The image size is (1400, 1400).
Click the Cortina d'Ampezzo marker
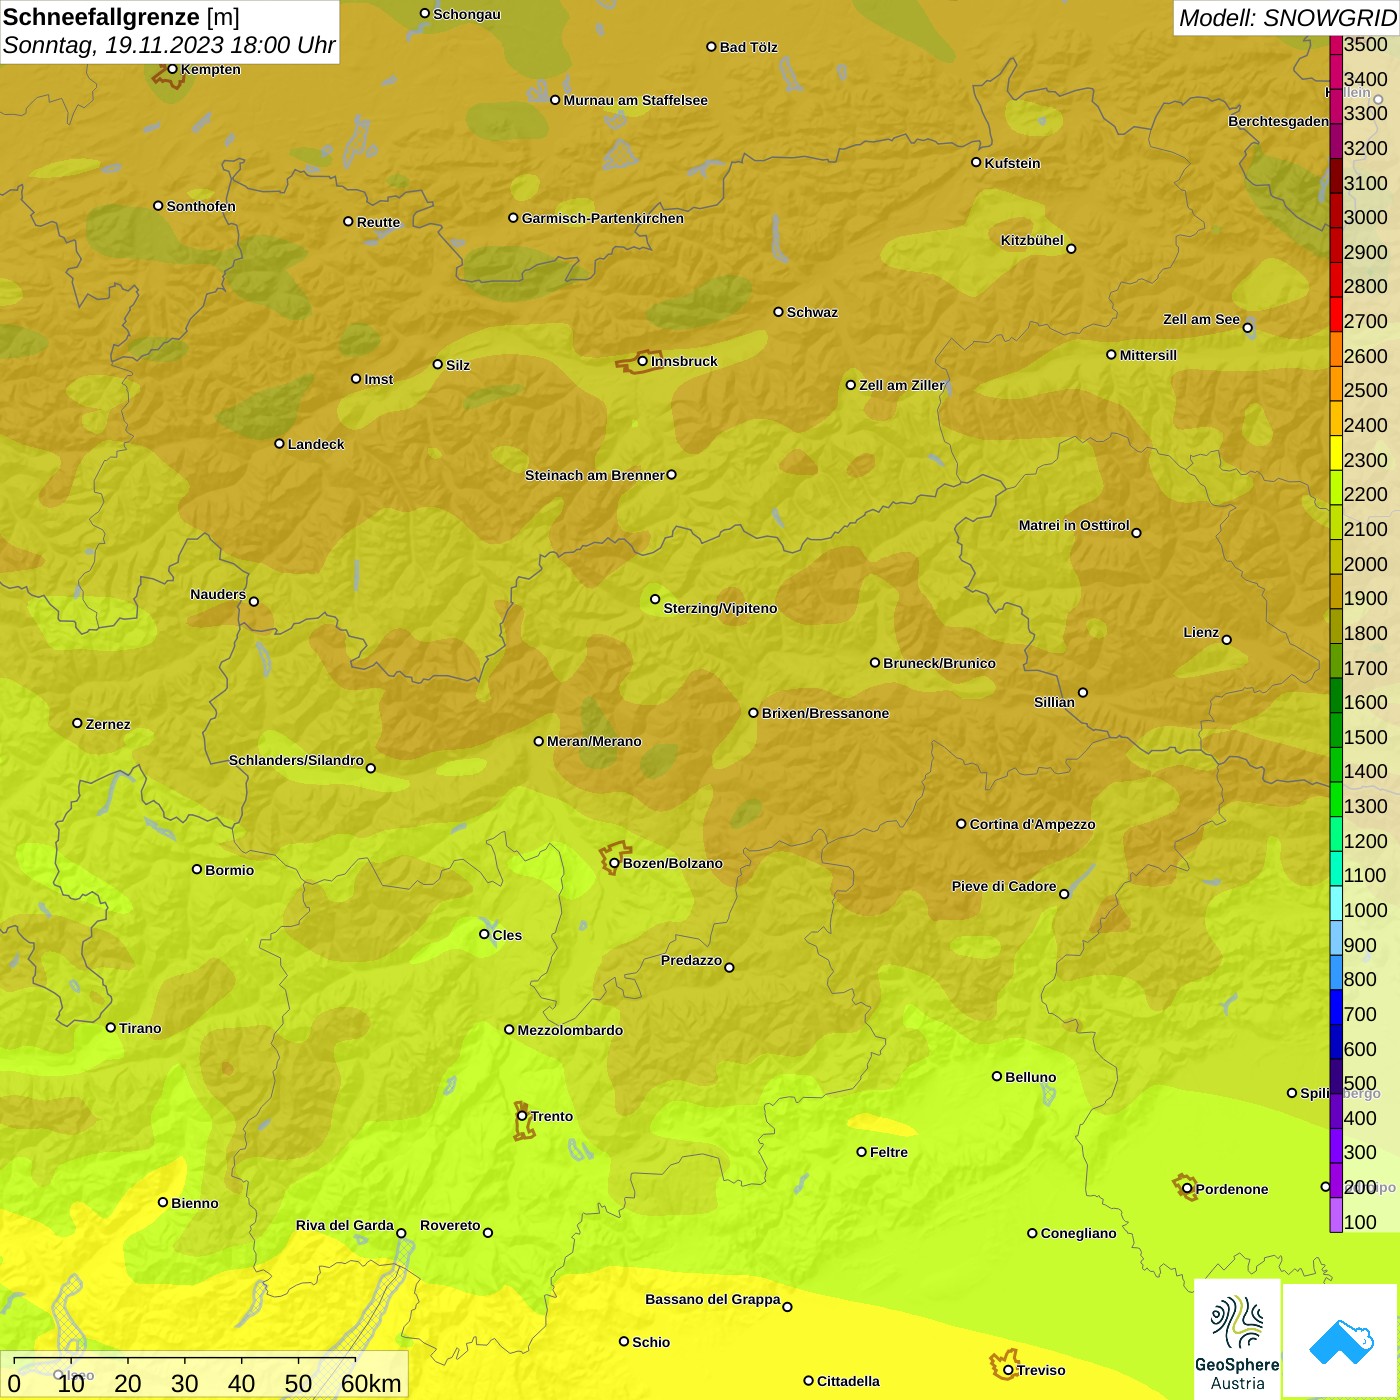[961, 824]
